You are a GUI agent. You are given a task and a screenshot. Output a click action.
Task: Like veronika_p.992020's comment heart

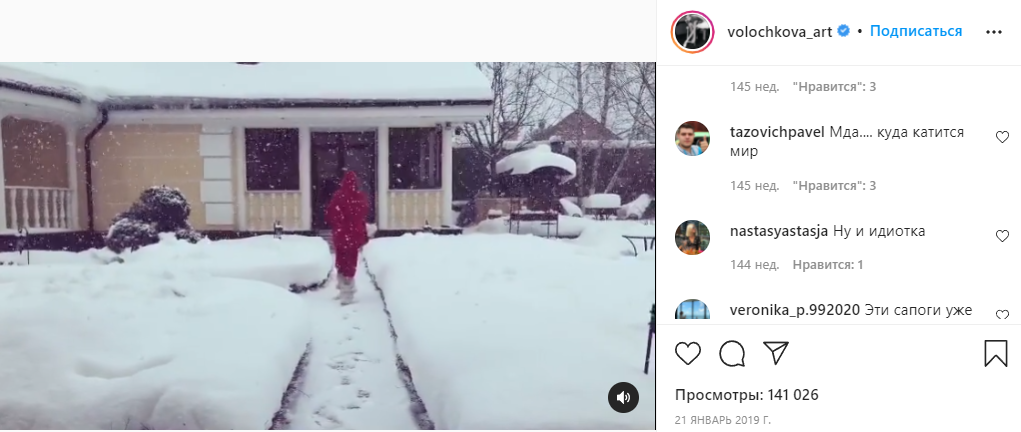tap(1002, 315)
